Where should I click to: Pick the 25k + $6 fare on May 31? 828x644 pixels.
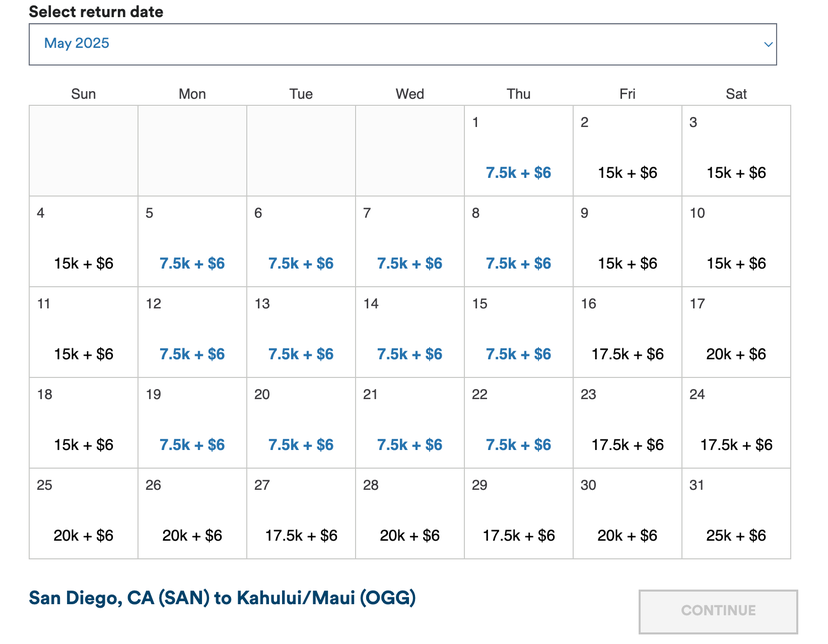736,512
